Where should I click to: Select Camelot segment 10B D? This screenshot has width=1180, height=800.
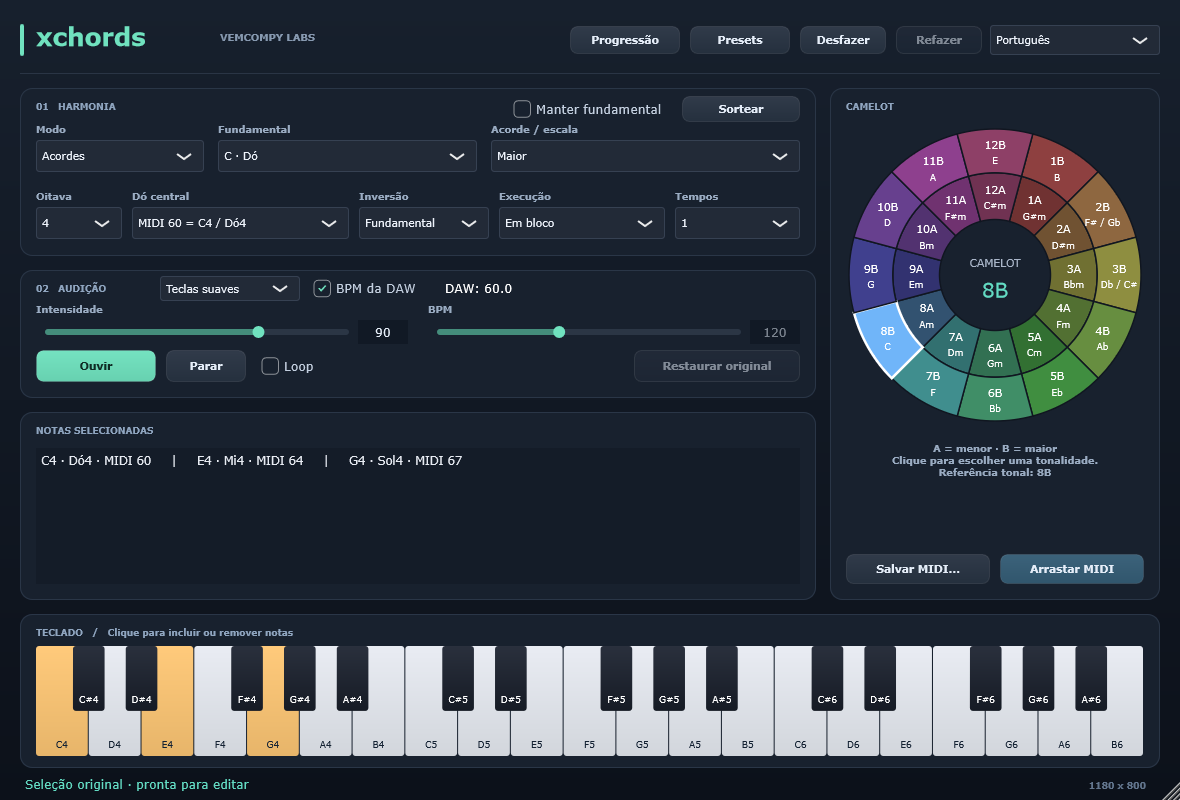coord(888,214)
